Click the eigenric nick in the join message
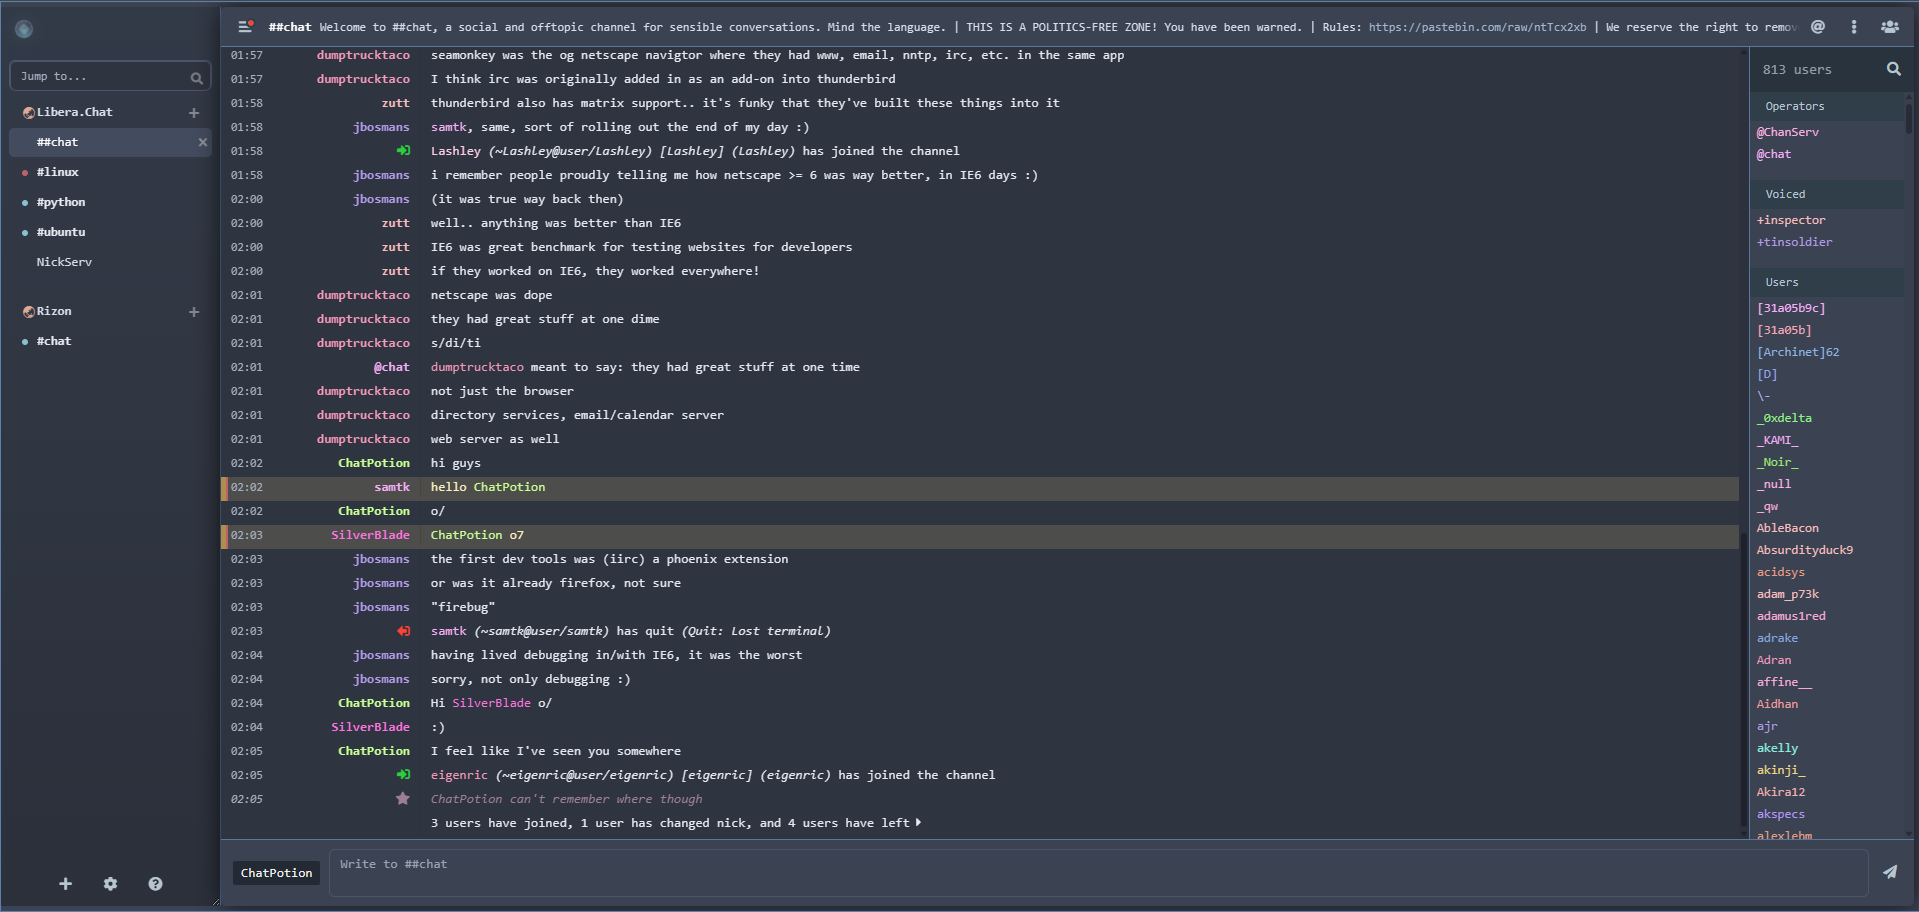This screenshot has width=1919, height=912. pyautogui.click(x=459, y=775)
